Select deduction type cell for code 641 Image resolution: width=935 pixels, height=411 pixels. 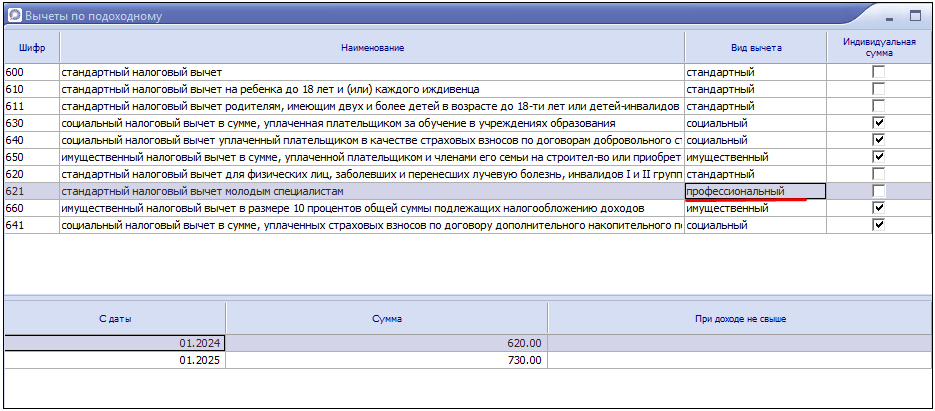755,225
